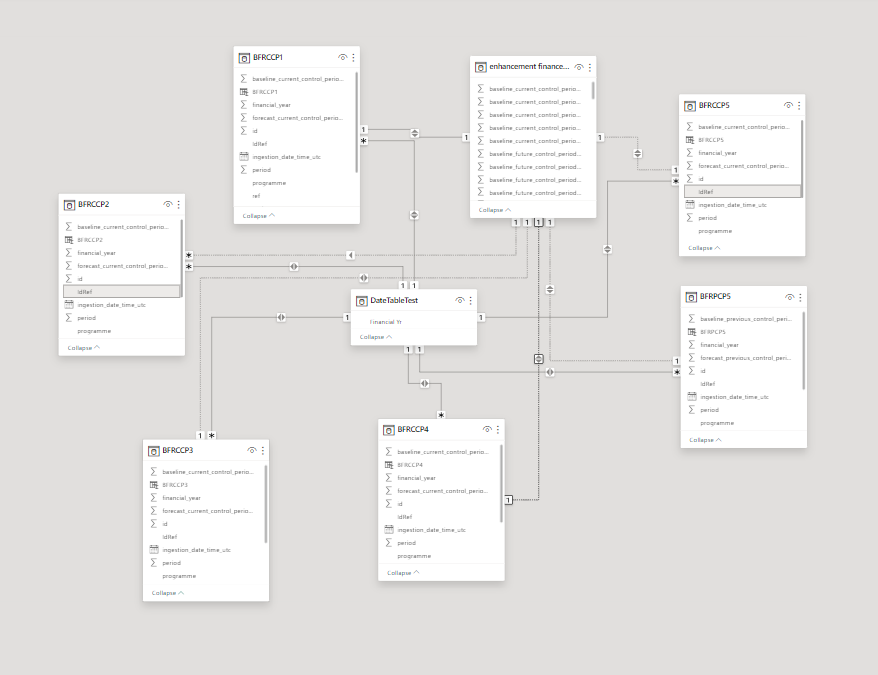Toggle visibility eye icon on BFRCCP3 table
Viewport: 878px width, 675px height.
pyautogui.click(x=252, y=450)
